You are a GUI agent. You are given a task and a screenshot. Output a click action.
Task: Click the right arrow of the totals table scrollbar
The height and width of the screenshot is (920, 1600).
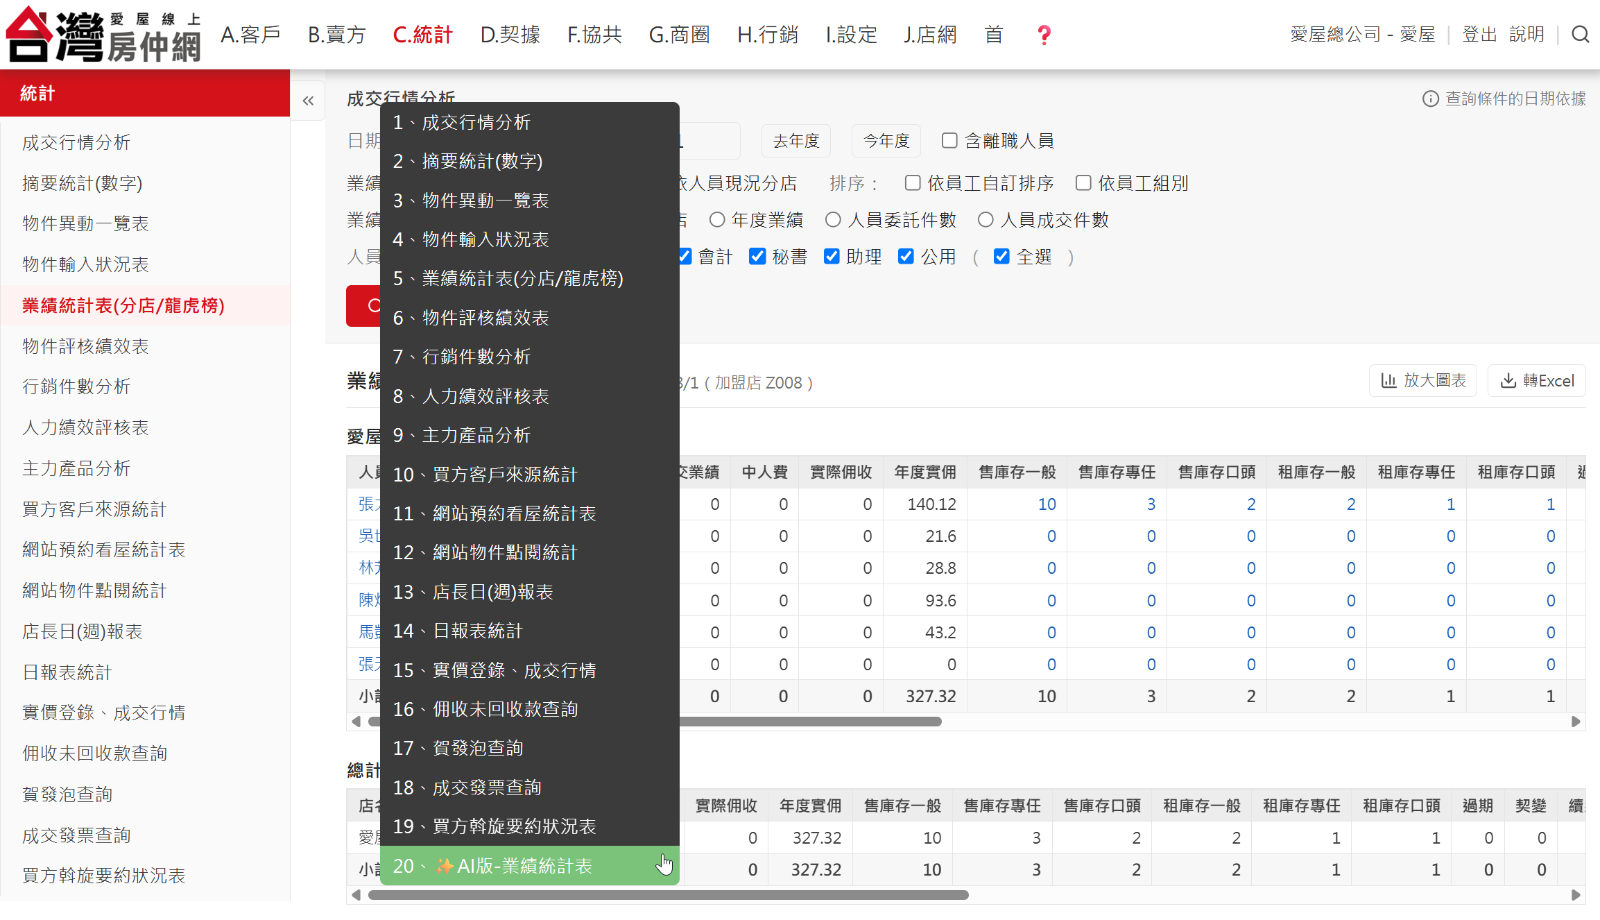pos(1576,895)
